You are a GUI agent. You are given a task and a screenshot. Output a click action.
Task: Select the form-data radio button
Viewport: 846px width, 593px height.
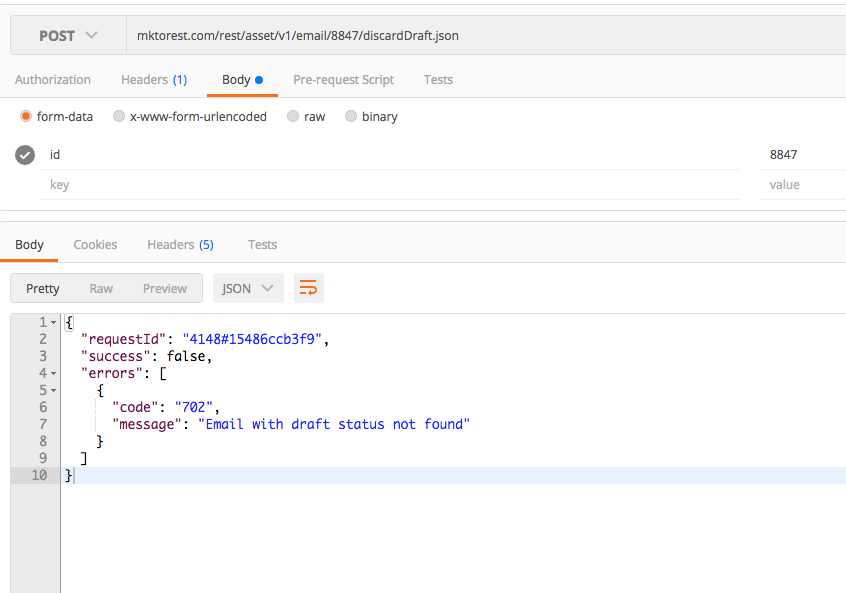click(x=26, y=116)
